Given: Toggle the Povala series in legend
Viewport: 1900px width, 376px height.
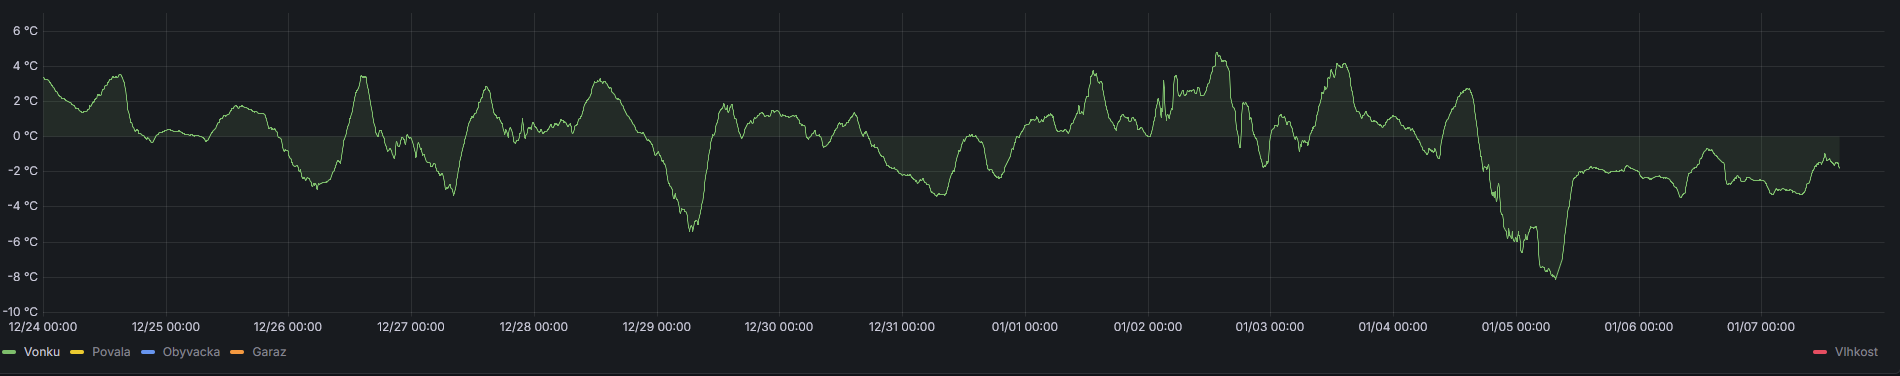Looking at the screenshot, I should (x=111, y=352).
